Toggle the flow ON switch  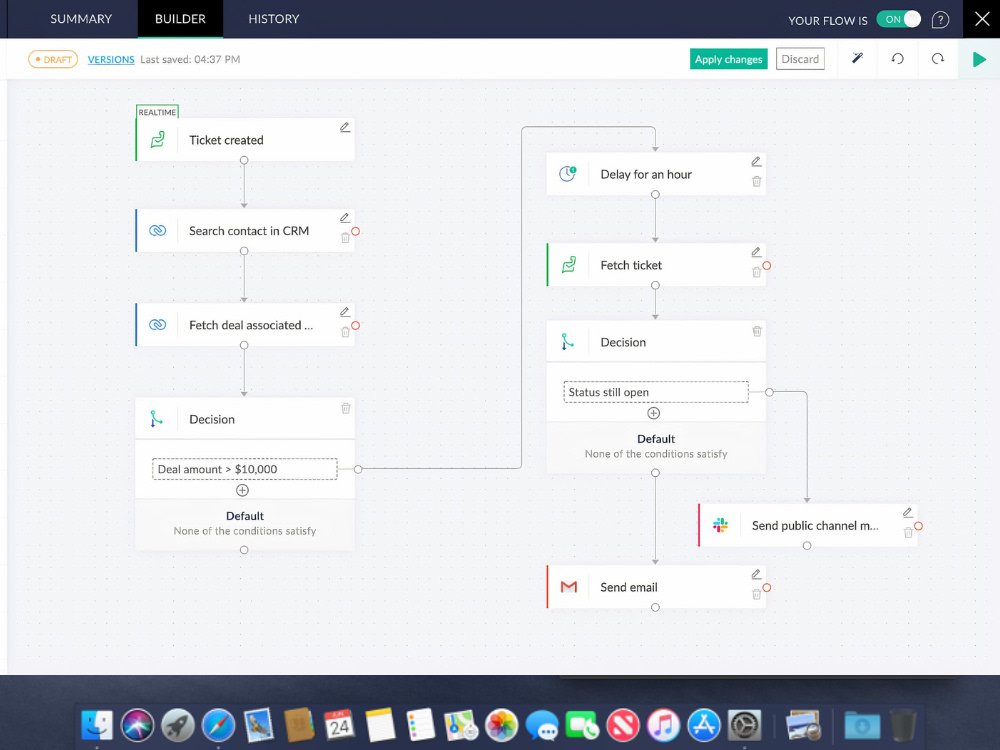899,19
